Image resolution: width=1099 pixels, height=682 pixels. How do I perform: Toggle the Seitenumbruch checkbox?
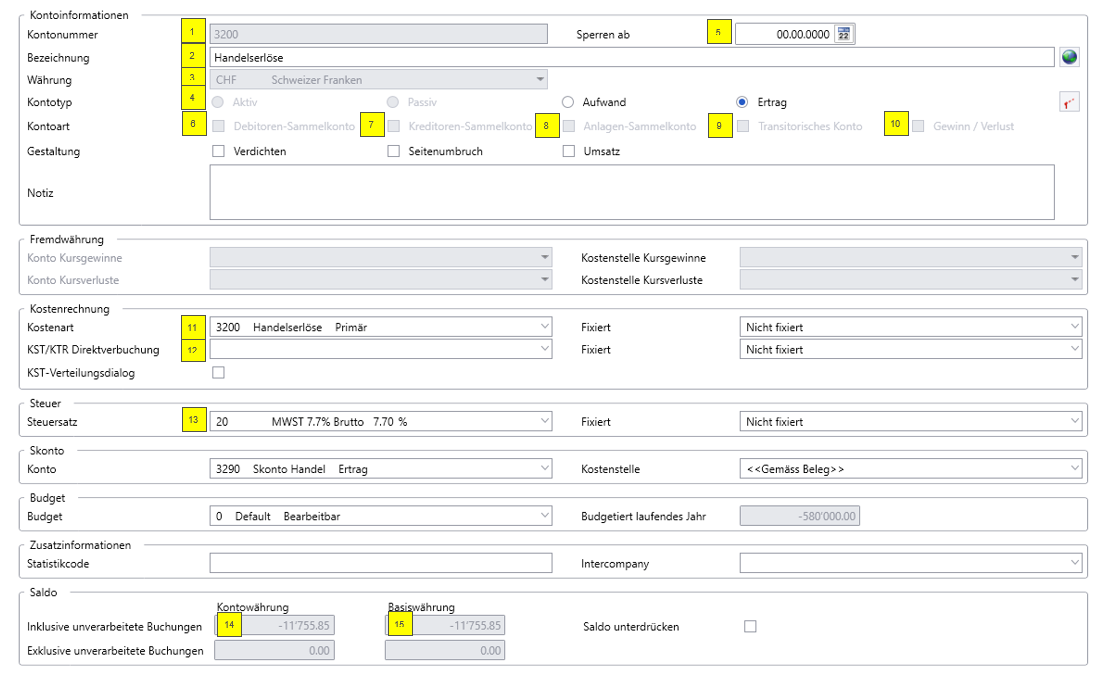coord(394,151)
